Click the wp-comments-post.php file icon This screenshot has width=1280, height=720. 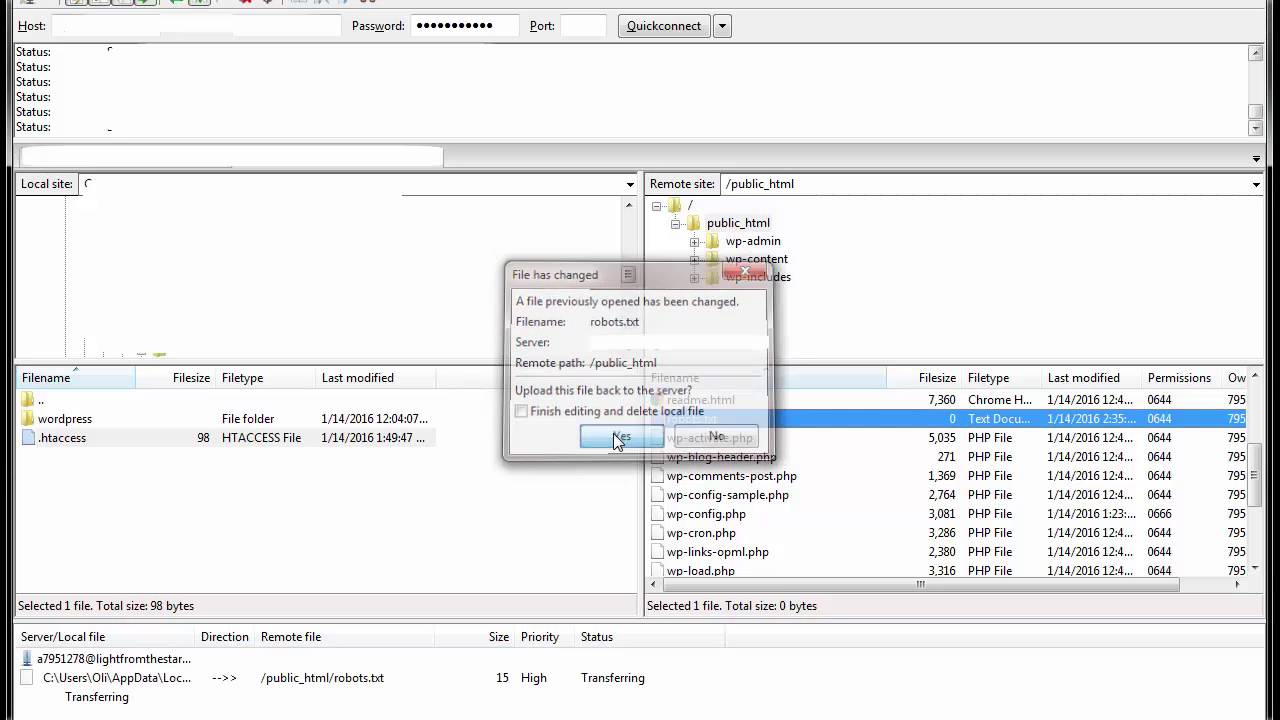click(x=657, y=476)
